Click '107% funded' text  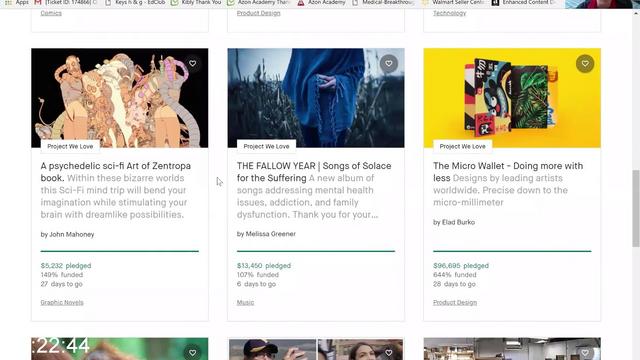pyautogui.click(x=258, y=275)
